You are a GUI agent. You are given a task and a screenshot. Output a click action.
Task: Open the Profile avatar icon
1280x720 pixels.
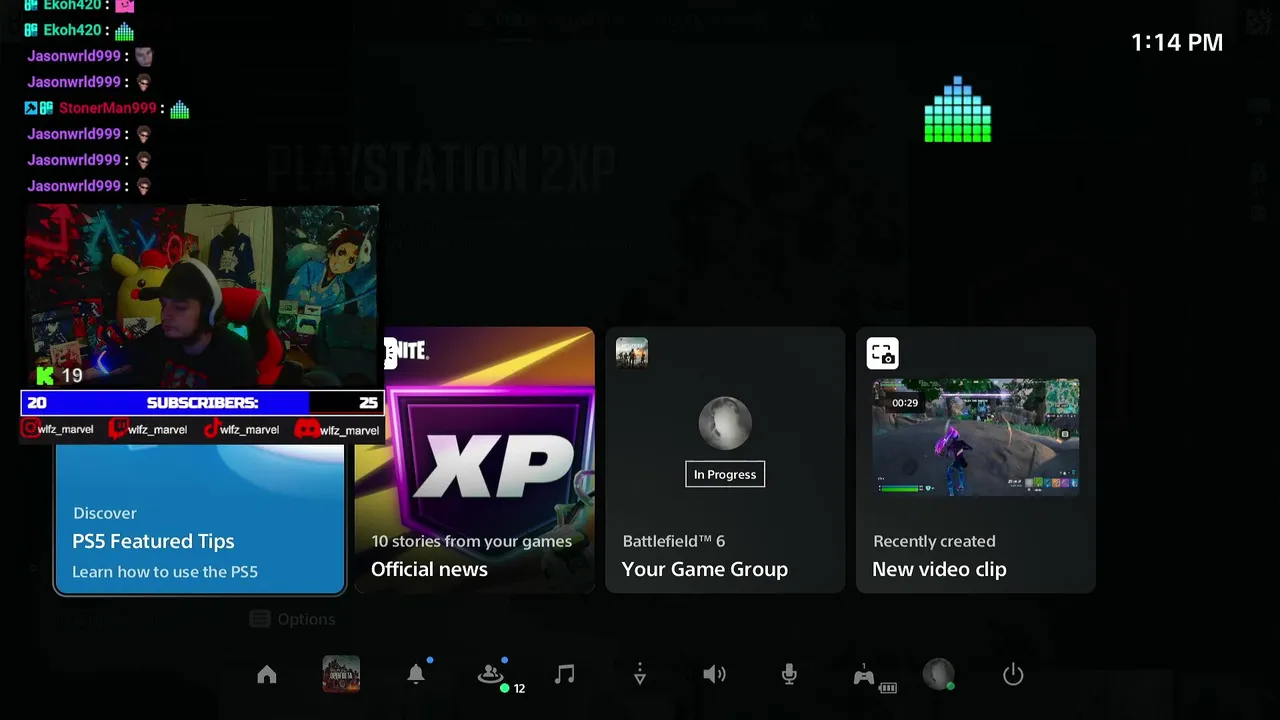click(x=938, y=674)
